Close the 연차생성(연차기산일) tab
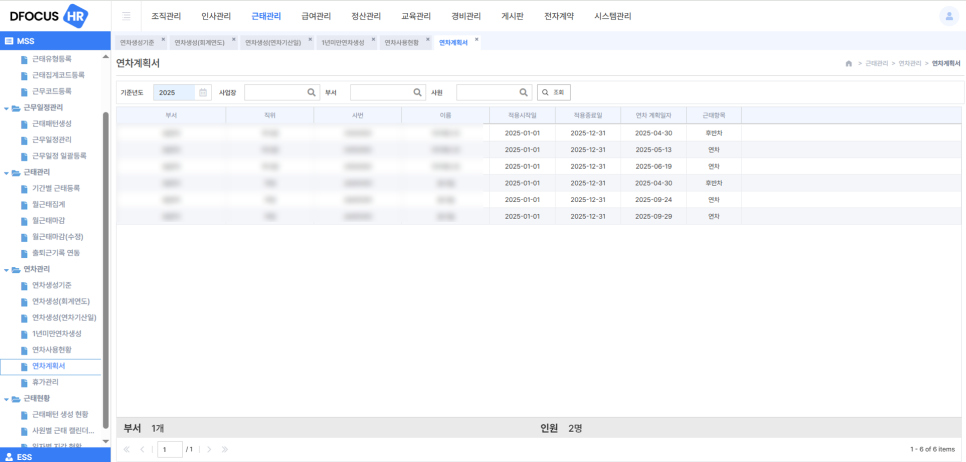The height and width of the screenshot is (462, 966). (311, 39)
